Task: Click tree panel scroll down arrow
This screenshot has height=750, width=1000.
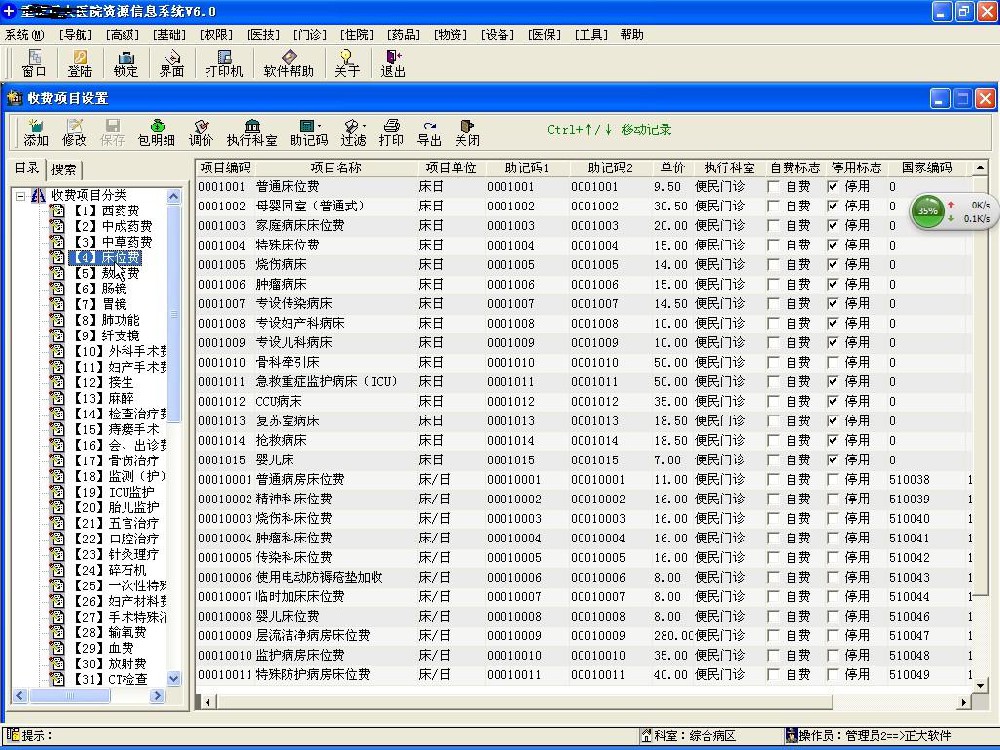Action: (173, 679)
